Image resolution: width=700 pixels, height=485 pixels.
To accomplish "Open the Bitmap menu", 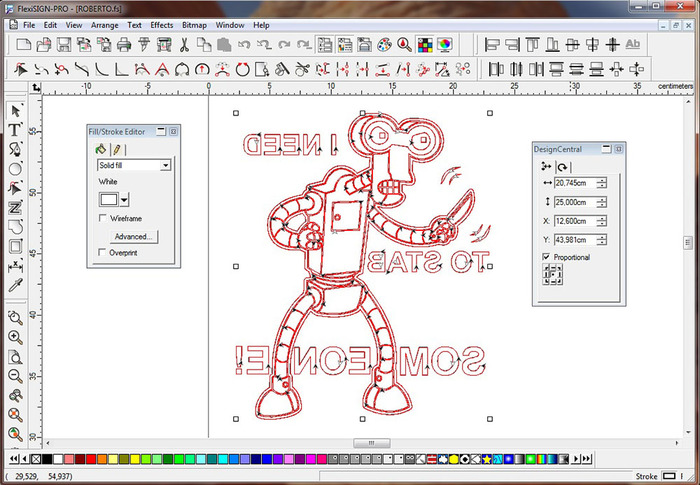I will [x=195, y=24].
